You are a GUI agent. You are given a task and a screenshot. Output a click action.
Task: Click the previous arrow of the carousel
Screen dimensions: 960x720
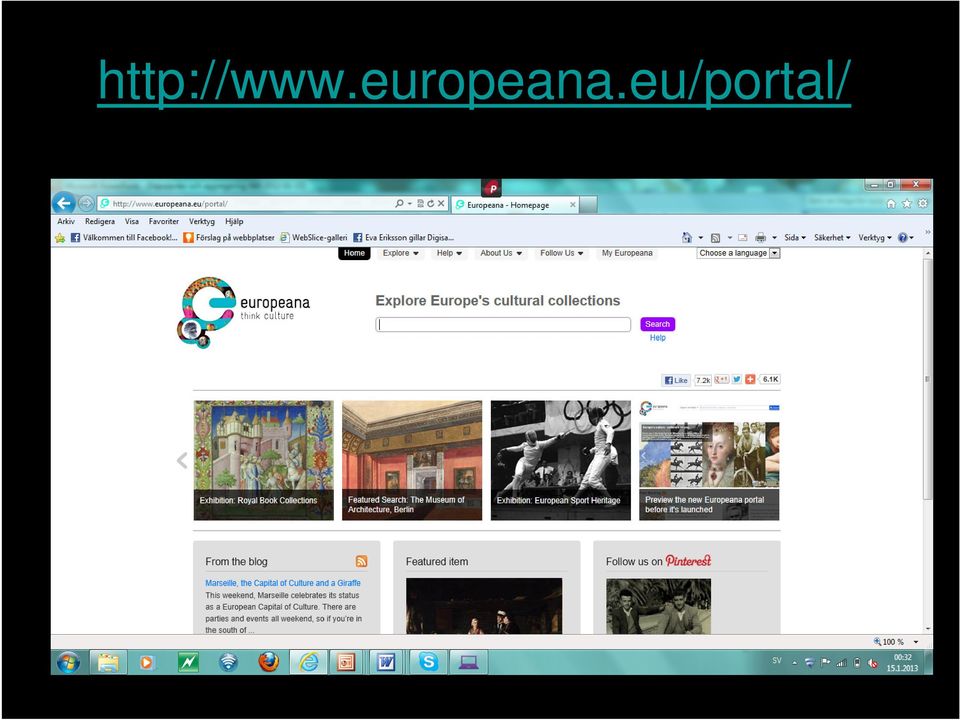[182, 460]
